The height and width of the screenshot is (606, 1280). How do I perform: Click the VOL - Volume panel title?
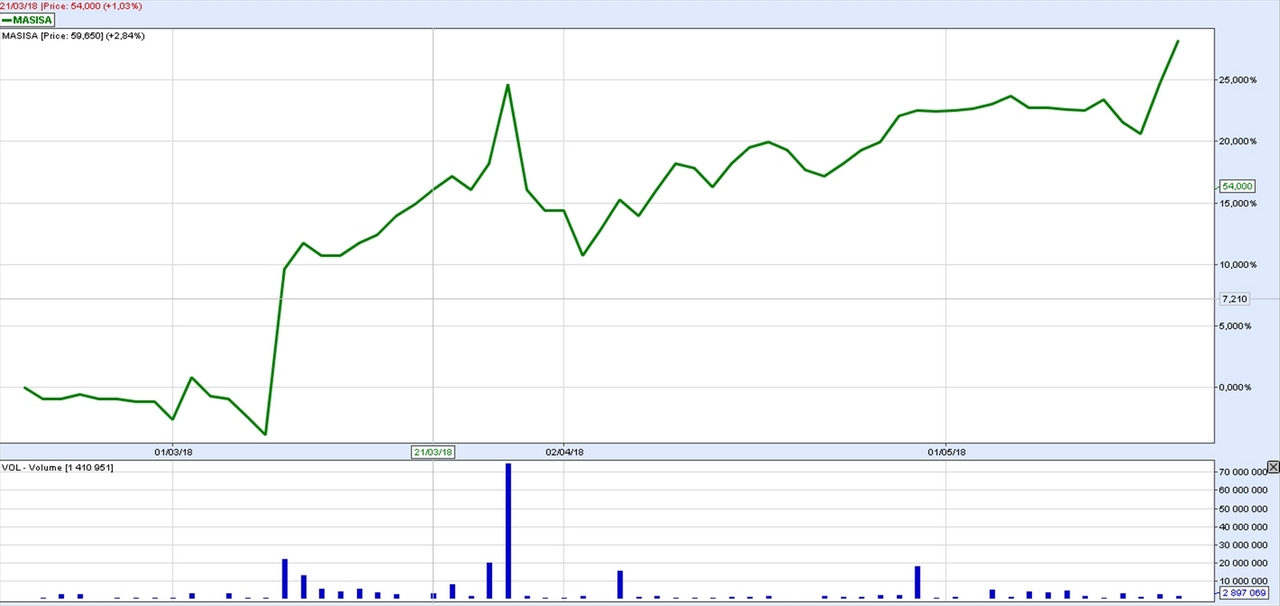(57, 467)
